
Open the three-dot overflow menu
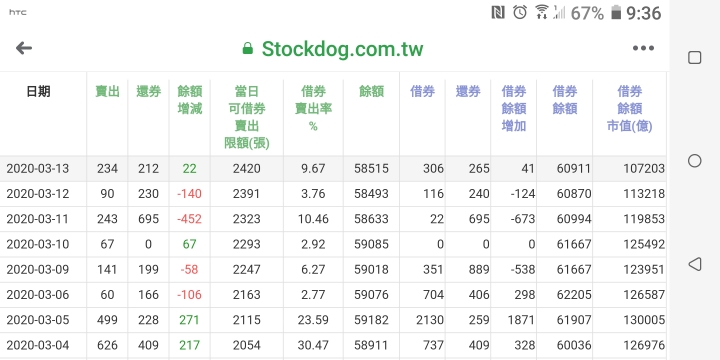tap(643, 48)
